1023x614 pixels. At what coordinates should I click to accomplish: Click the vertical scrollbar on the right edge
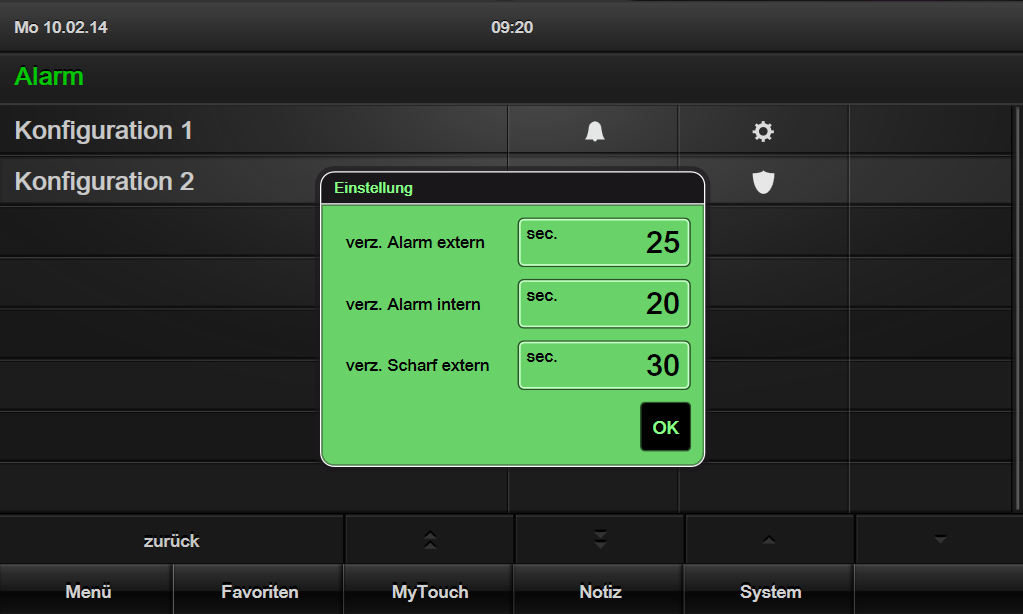(x=1016, y=308)
